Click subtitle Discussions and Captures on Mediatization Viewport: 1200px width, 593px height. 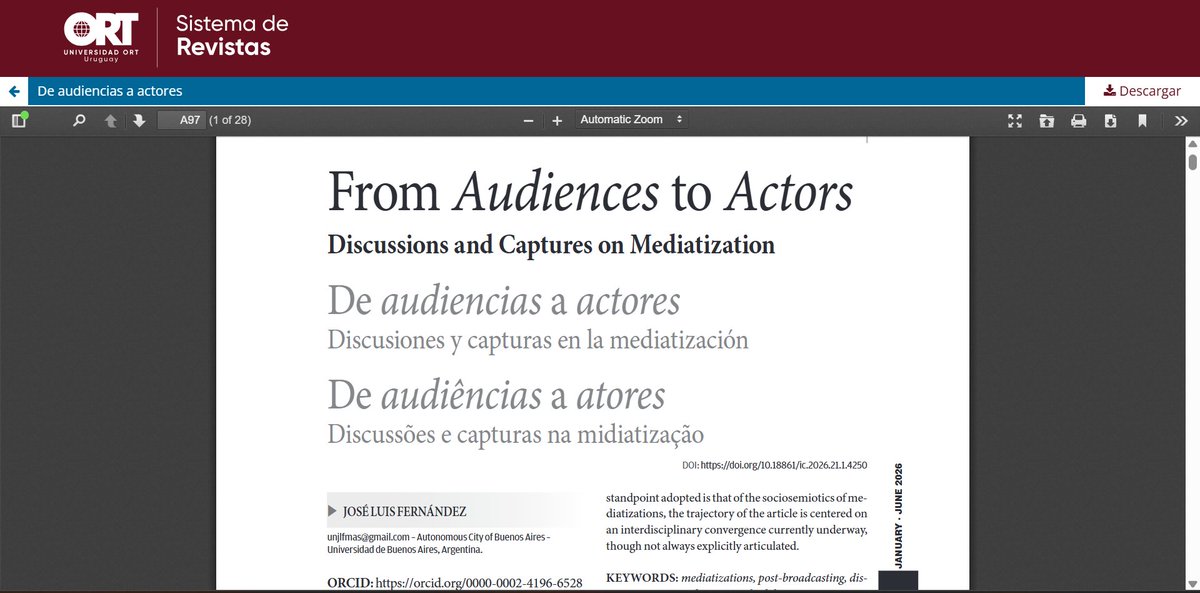551,244
